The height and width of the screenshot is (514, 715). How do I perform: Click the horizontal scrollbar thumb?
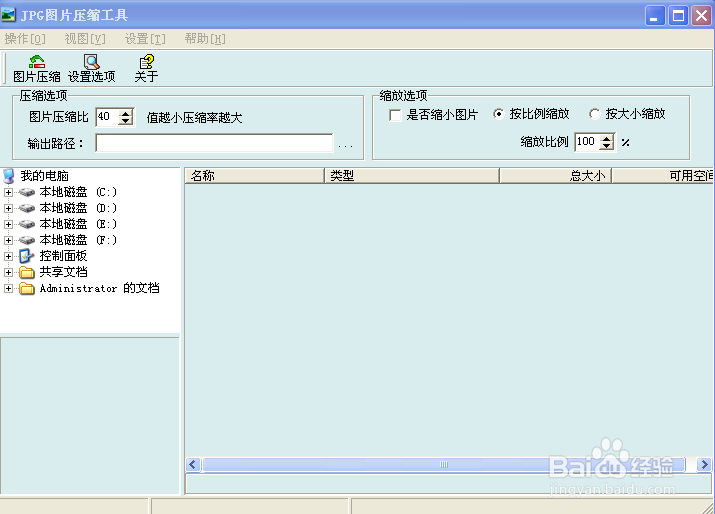point(444,465)
